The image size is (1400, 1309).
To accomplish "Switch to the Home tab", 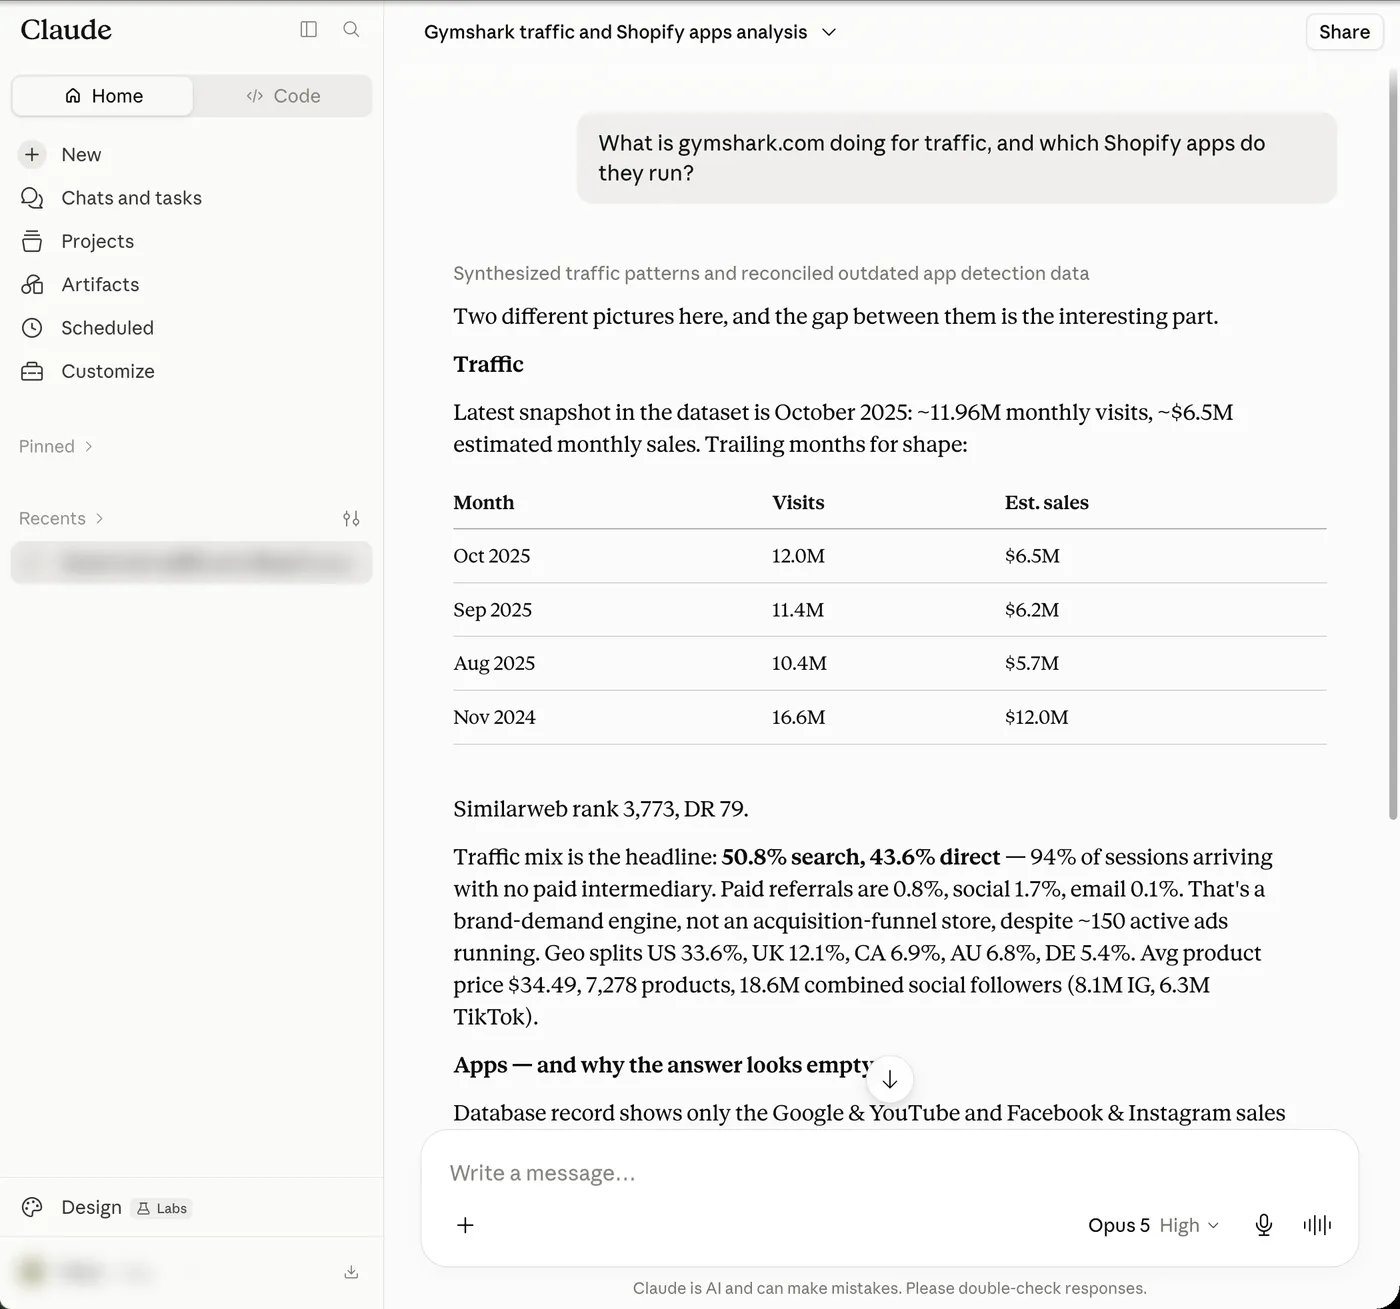I will pyautogui.click(x=103, y=96).
